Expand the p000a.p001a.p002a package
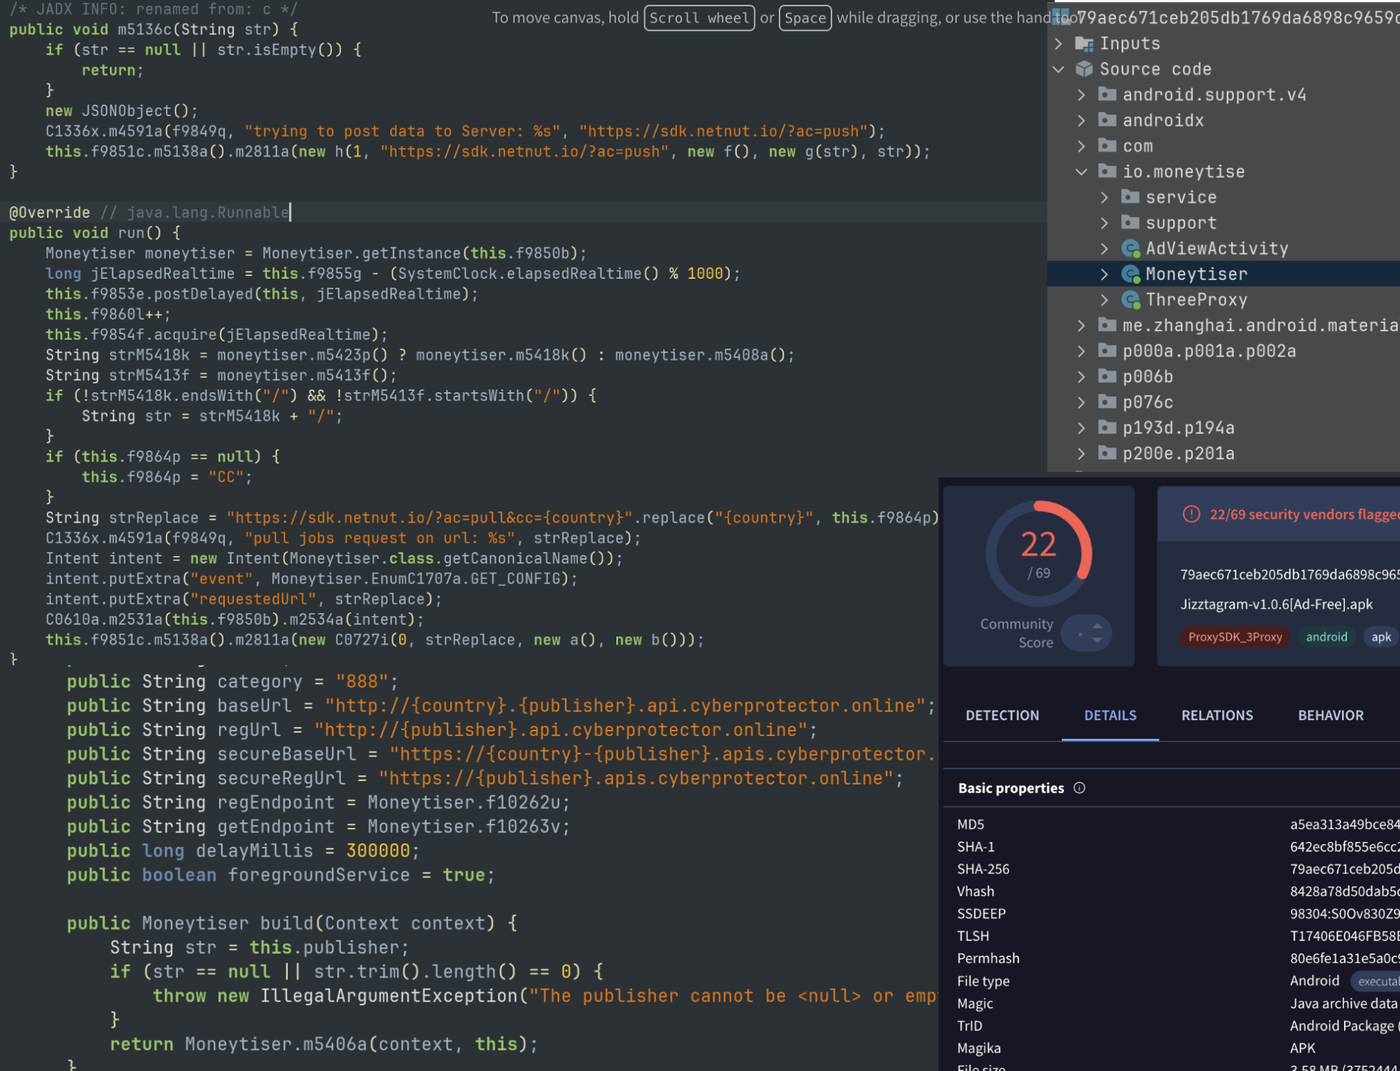This screenshot has height=1071, width=1400. click(x=1082, y=351)
